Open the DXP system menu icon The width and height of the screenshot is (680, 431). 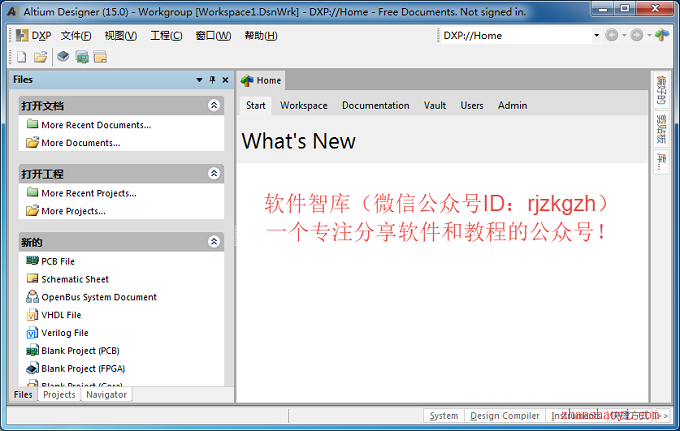tap(22, 36)
